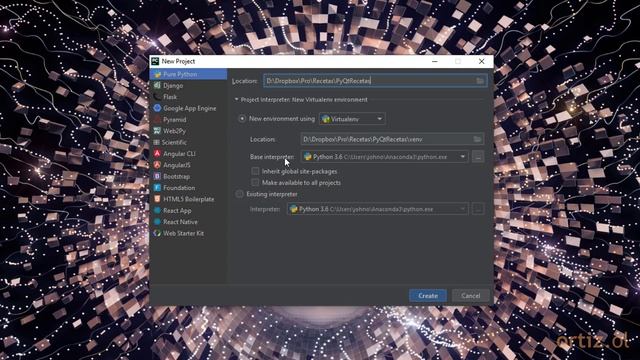Browse folder for virtualenv Location field
The image size is (640, 360).
[x=477, y=139]
